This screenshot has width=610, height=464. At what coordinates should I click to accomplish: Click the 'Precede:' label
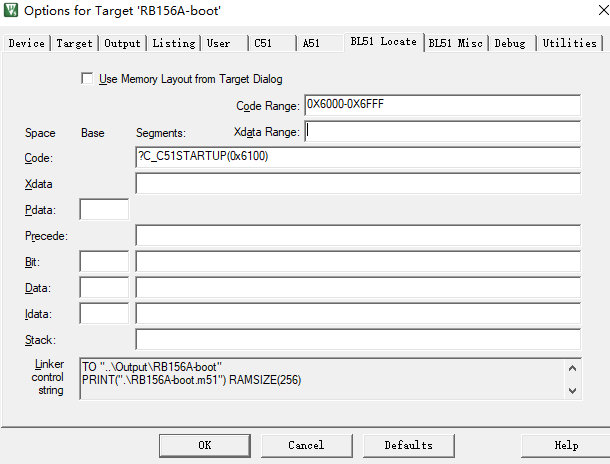(46, 236)
